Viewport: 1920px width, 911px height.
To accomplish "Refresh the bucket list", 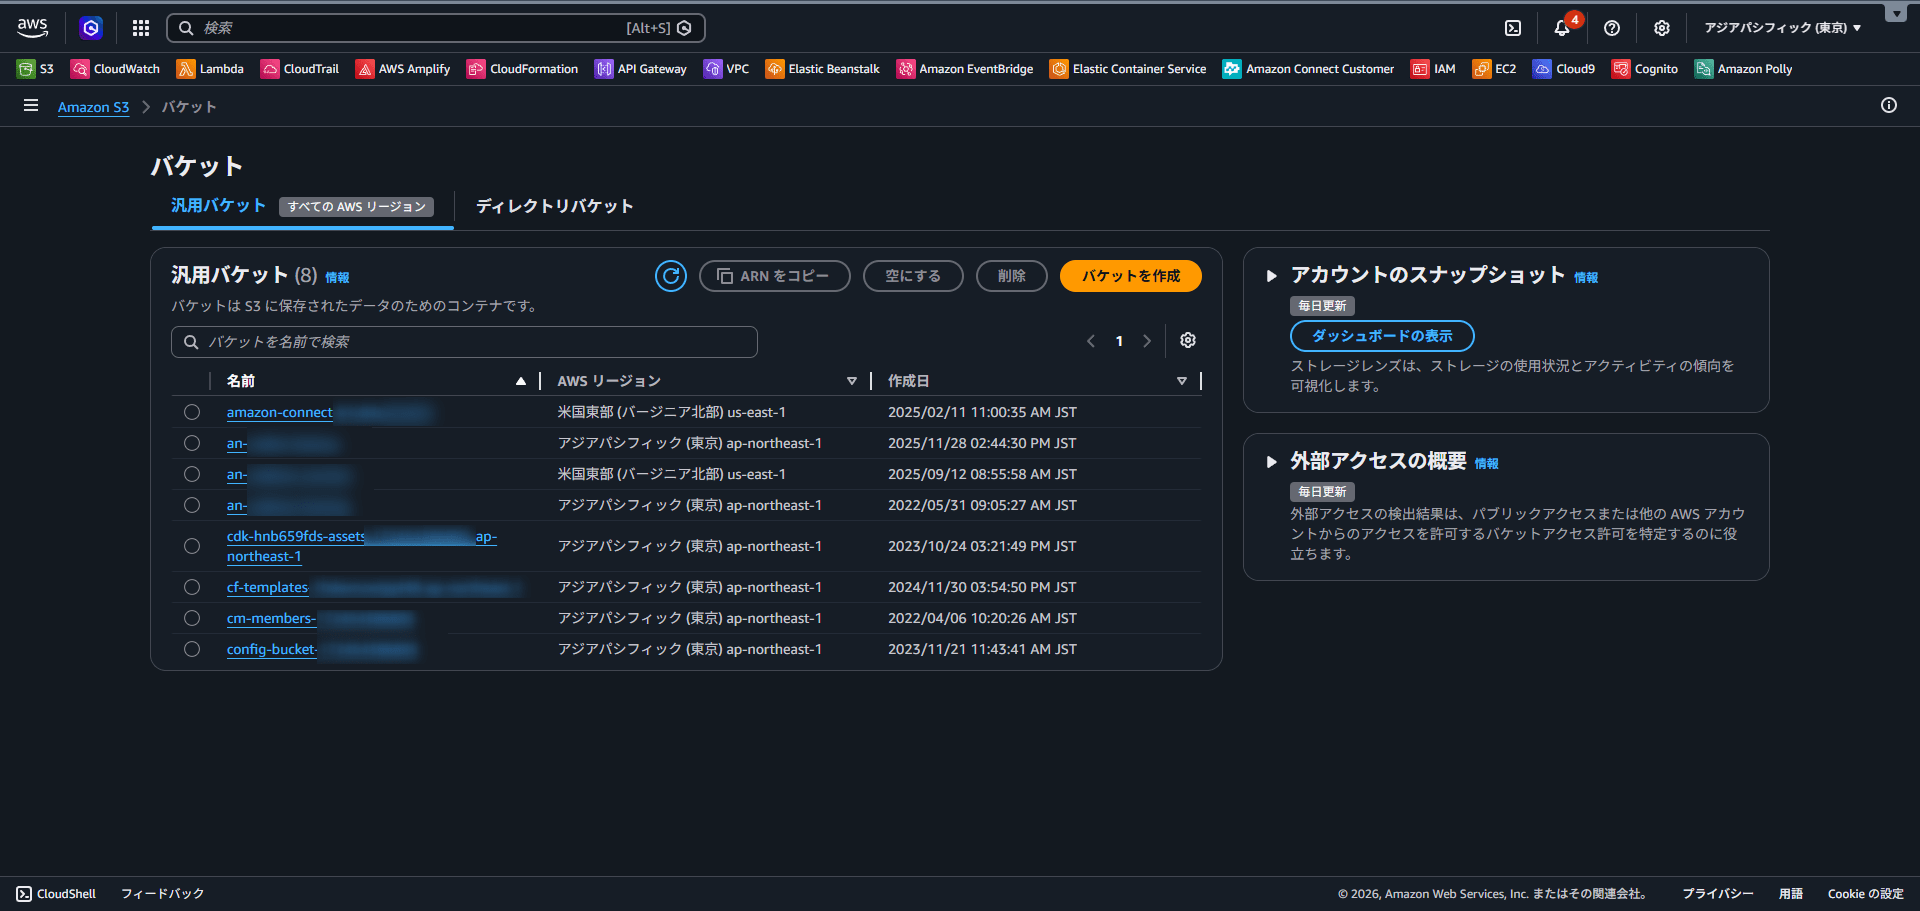I will [671, 276].
